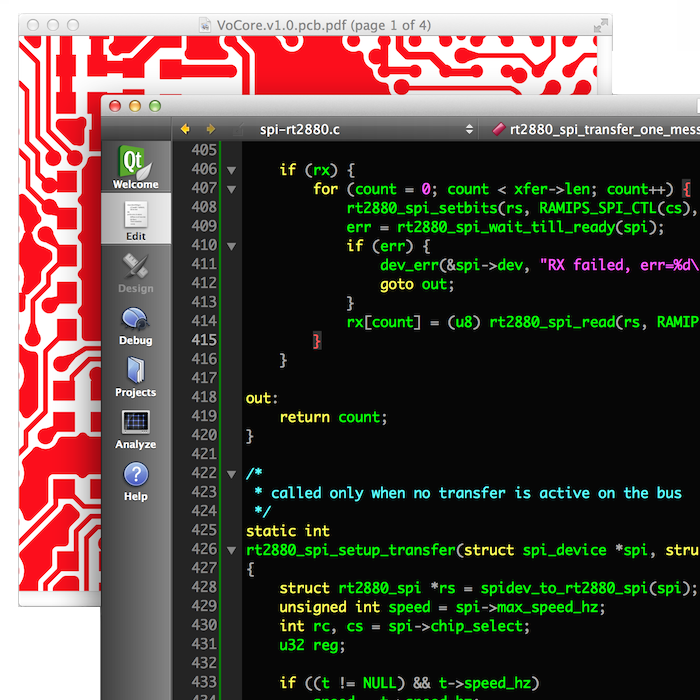Image resolution: width=700 pixels, height=700 pixels.
Task: Switch to Debug mode
Action: coord(135,324)
